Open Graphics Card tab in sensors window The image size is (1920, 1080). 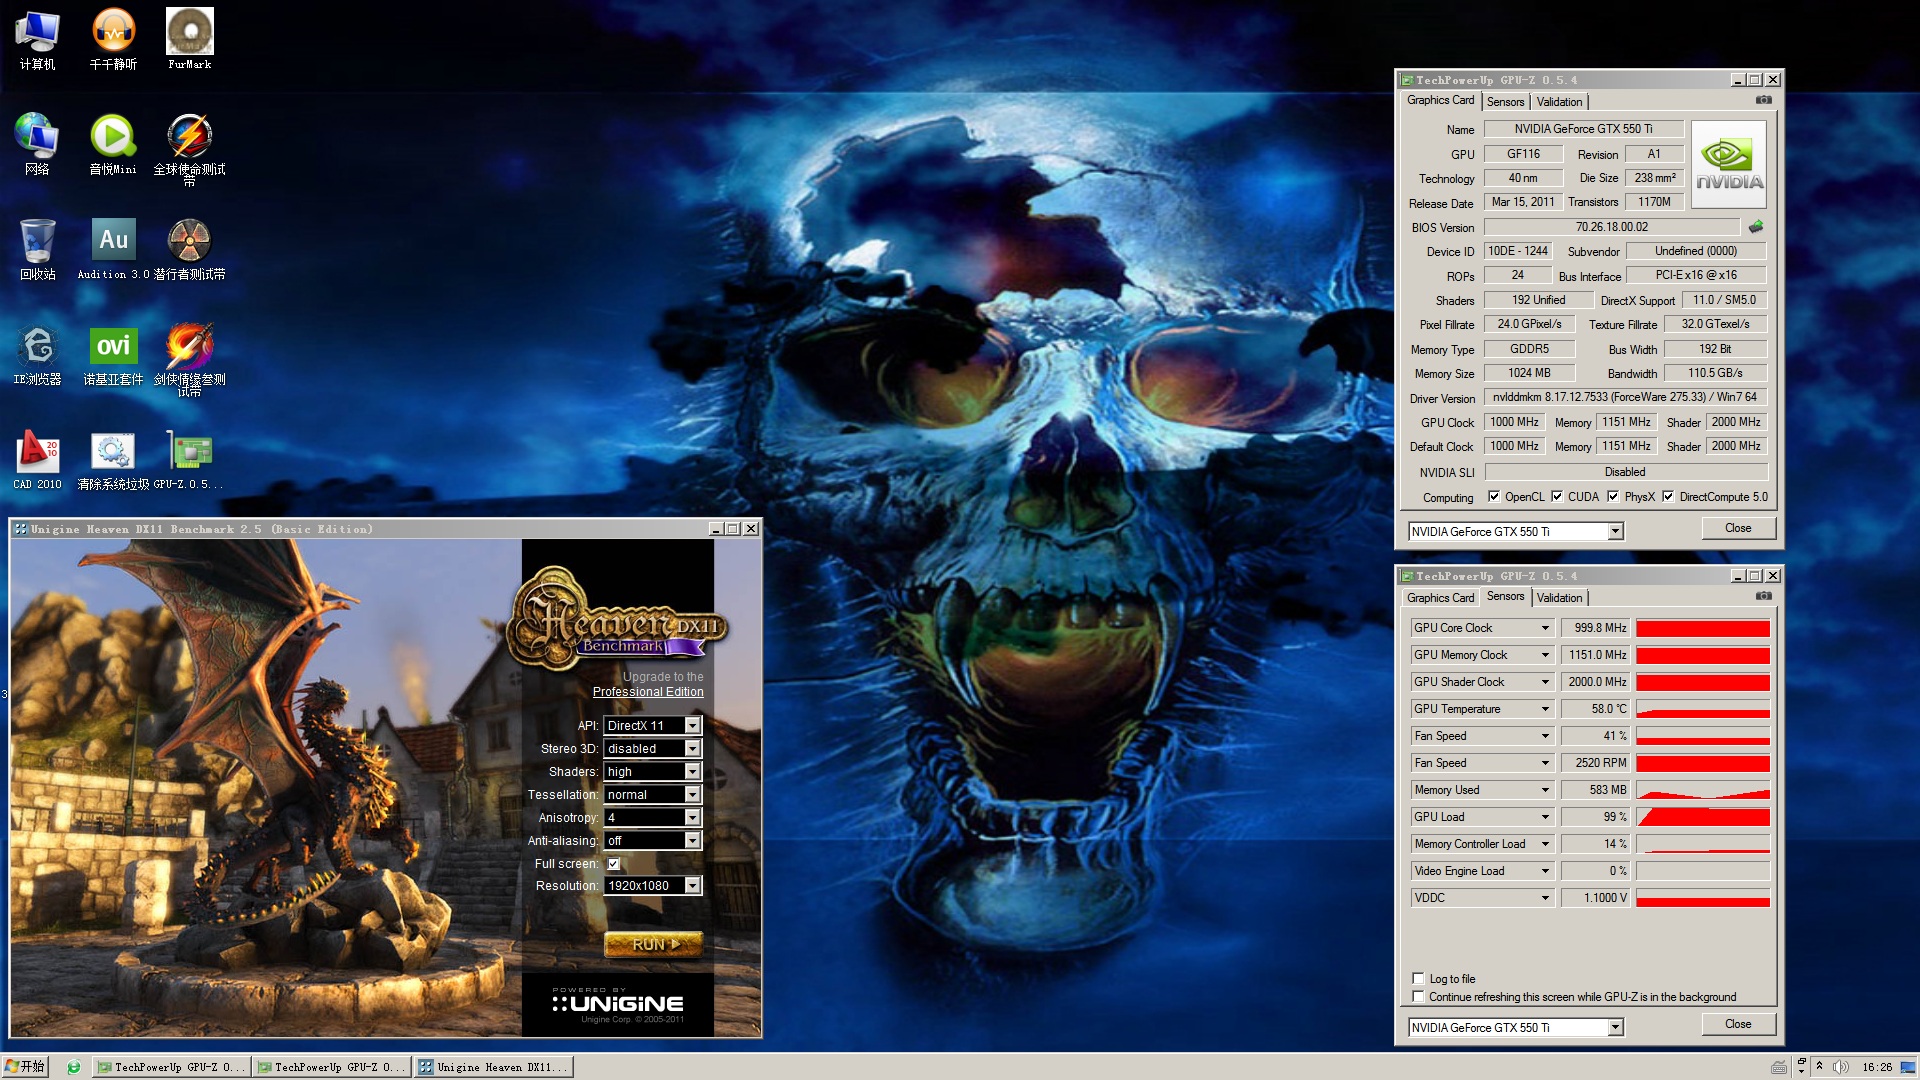pyautogui.click(x=1440, y=598)
